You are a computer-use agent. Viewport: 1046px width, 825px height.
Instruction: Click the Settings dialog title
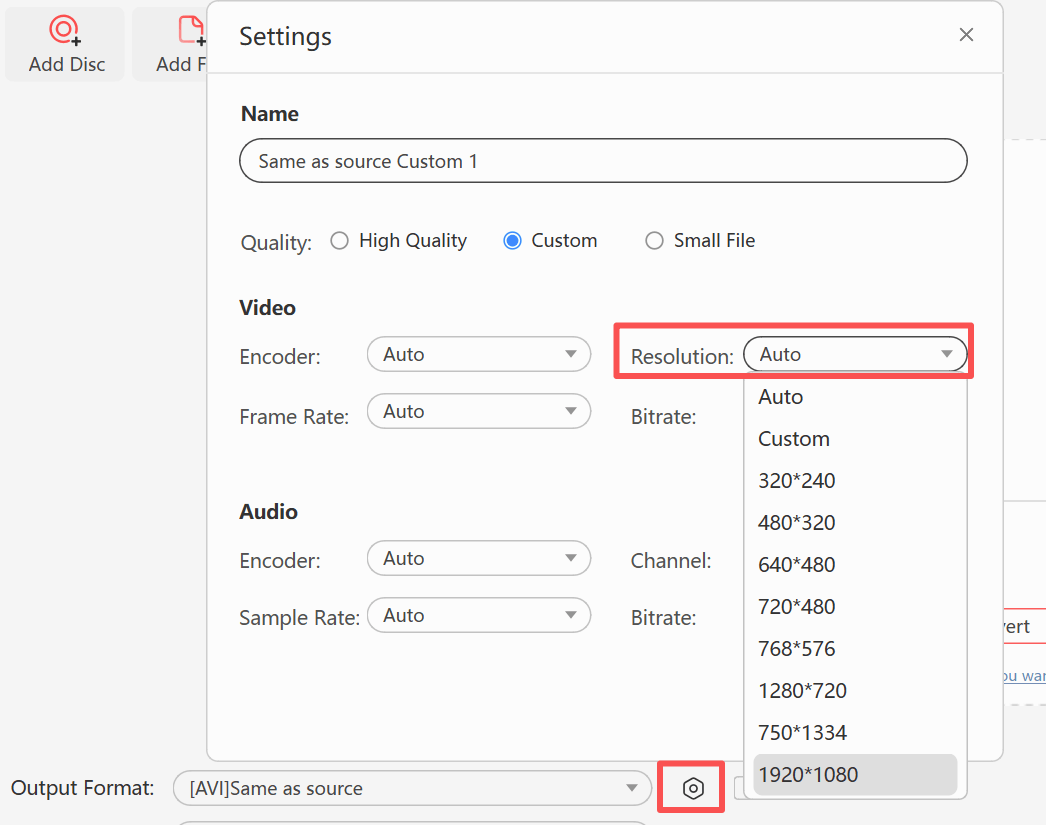[286, 37]
